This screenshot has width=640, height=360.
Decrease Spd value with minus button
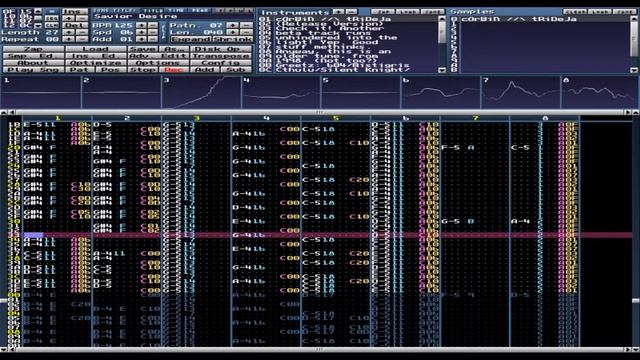tap(153, 32)
